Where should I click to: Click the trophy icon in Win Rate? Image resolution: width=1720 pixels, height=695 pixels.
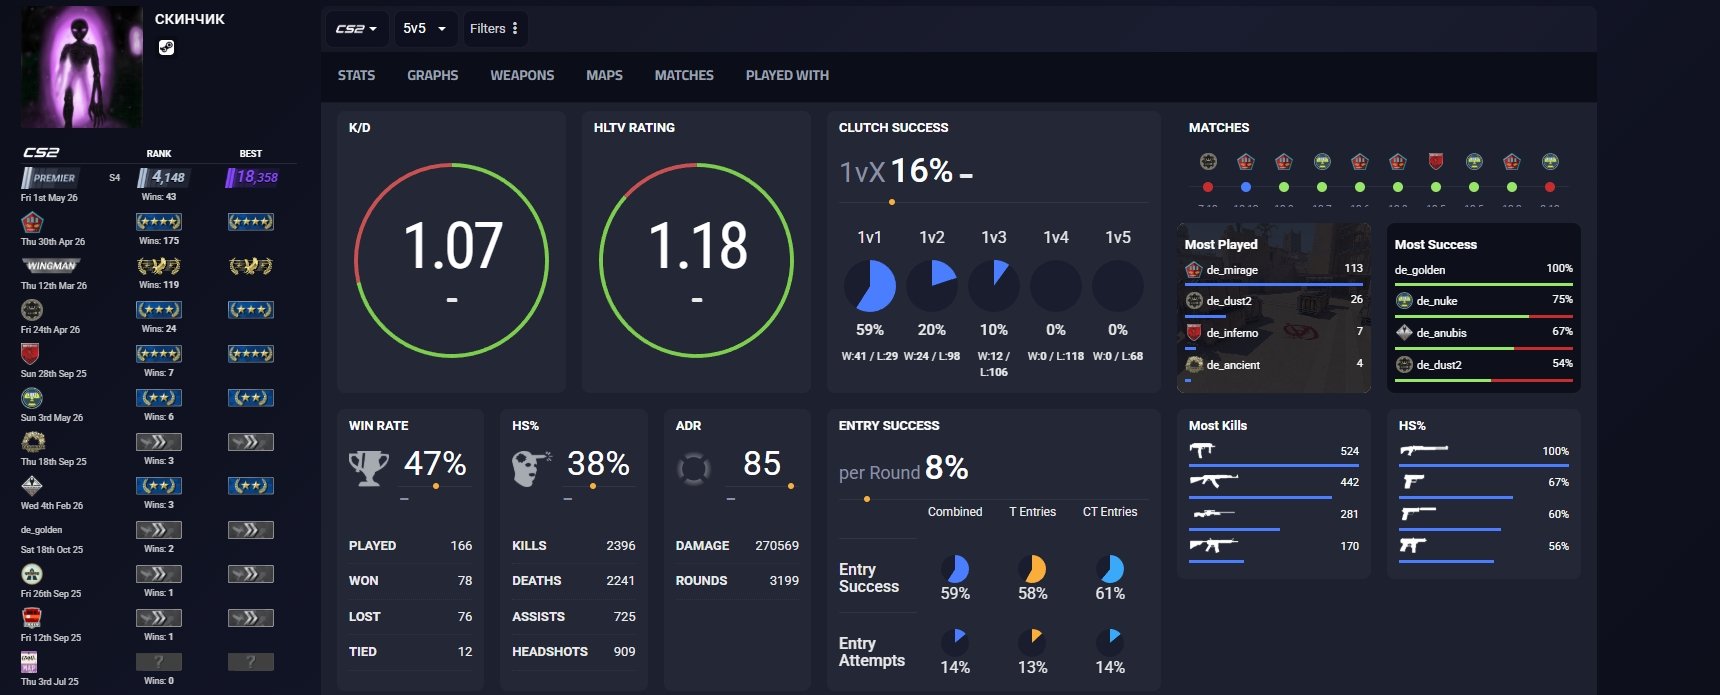(x=368, y=467)
